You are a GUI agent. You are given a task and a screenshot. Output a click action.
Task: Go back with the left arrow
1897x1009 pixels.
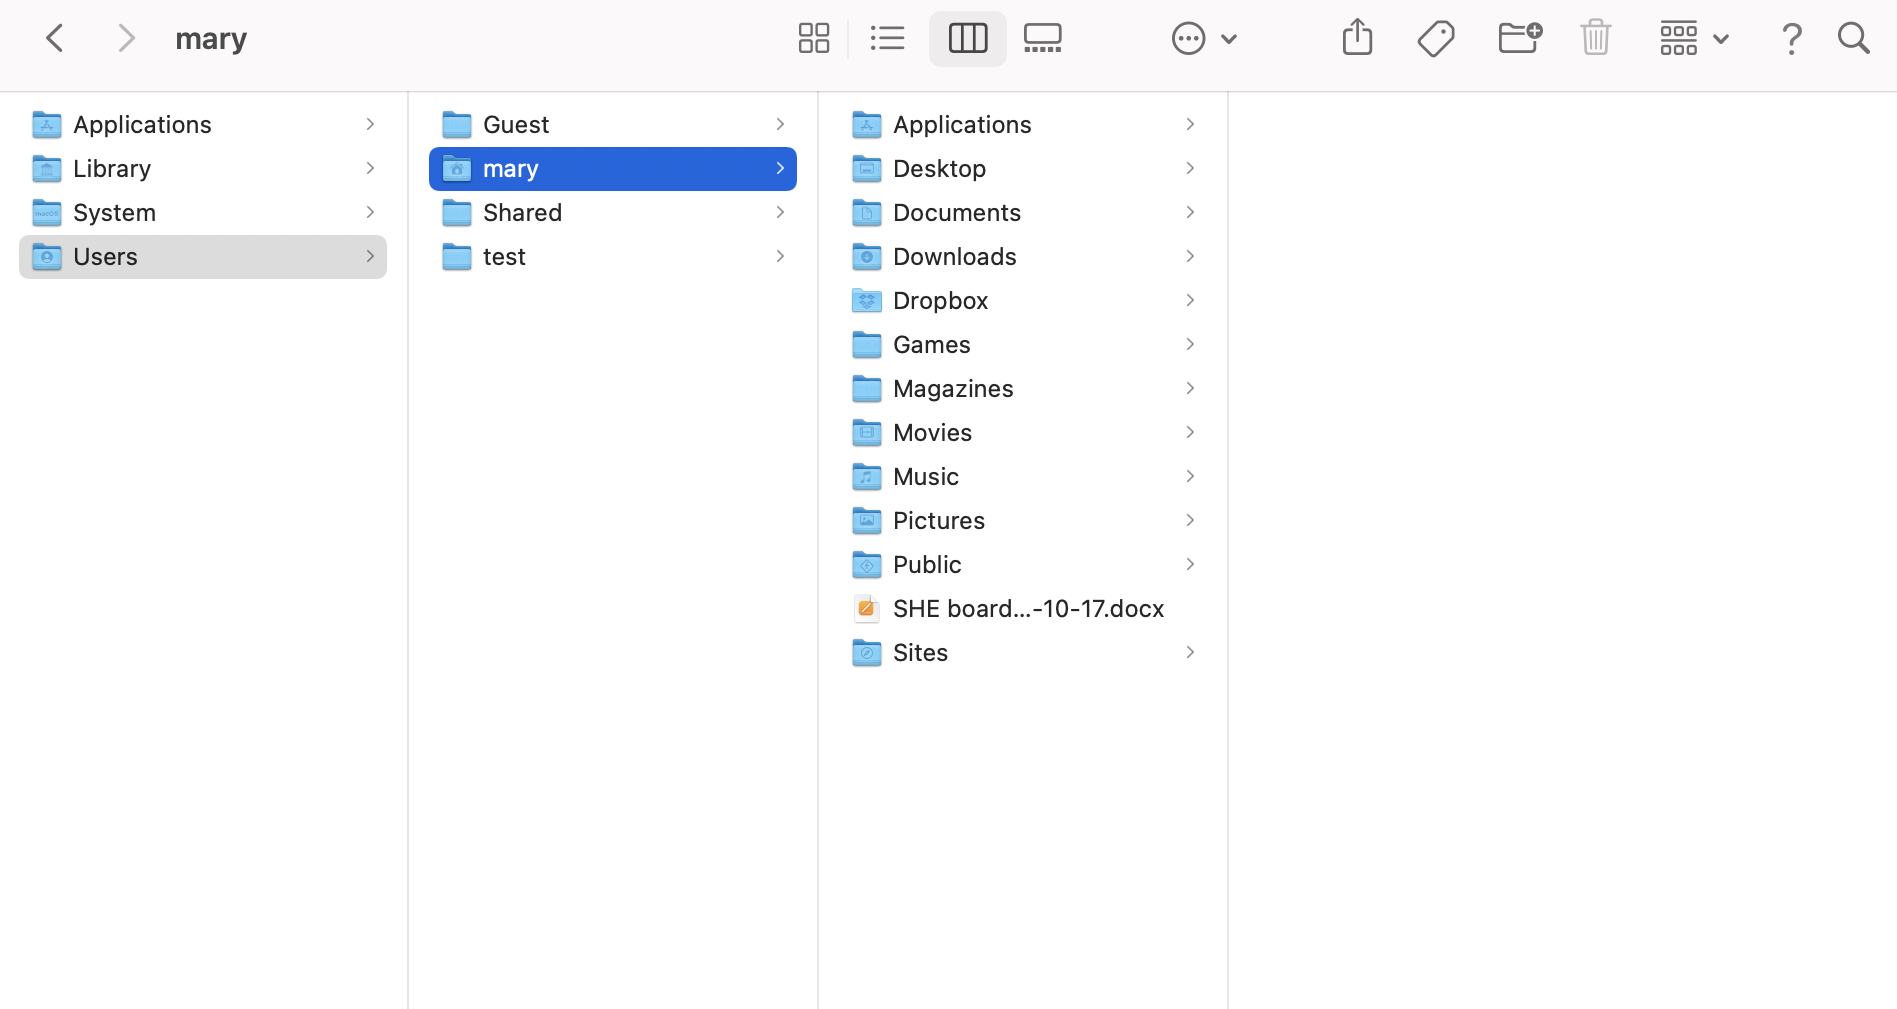pyautogui.click(x=55, y=39)
